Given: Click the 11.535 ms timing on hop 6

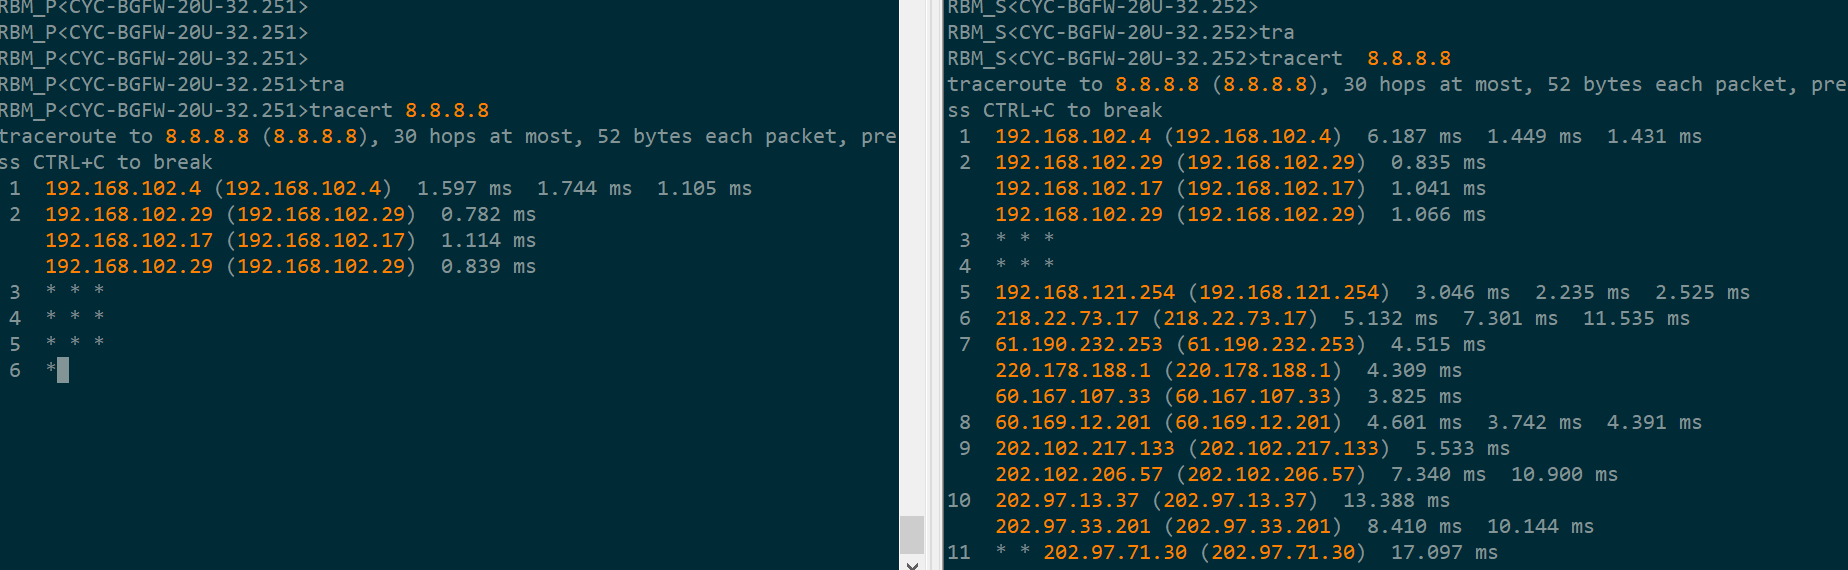Looking at the screenshot, I should coord(1636,319).
